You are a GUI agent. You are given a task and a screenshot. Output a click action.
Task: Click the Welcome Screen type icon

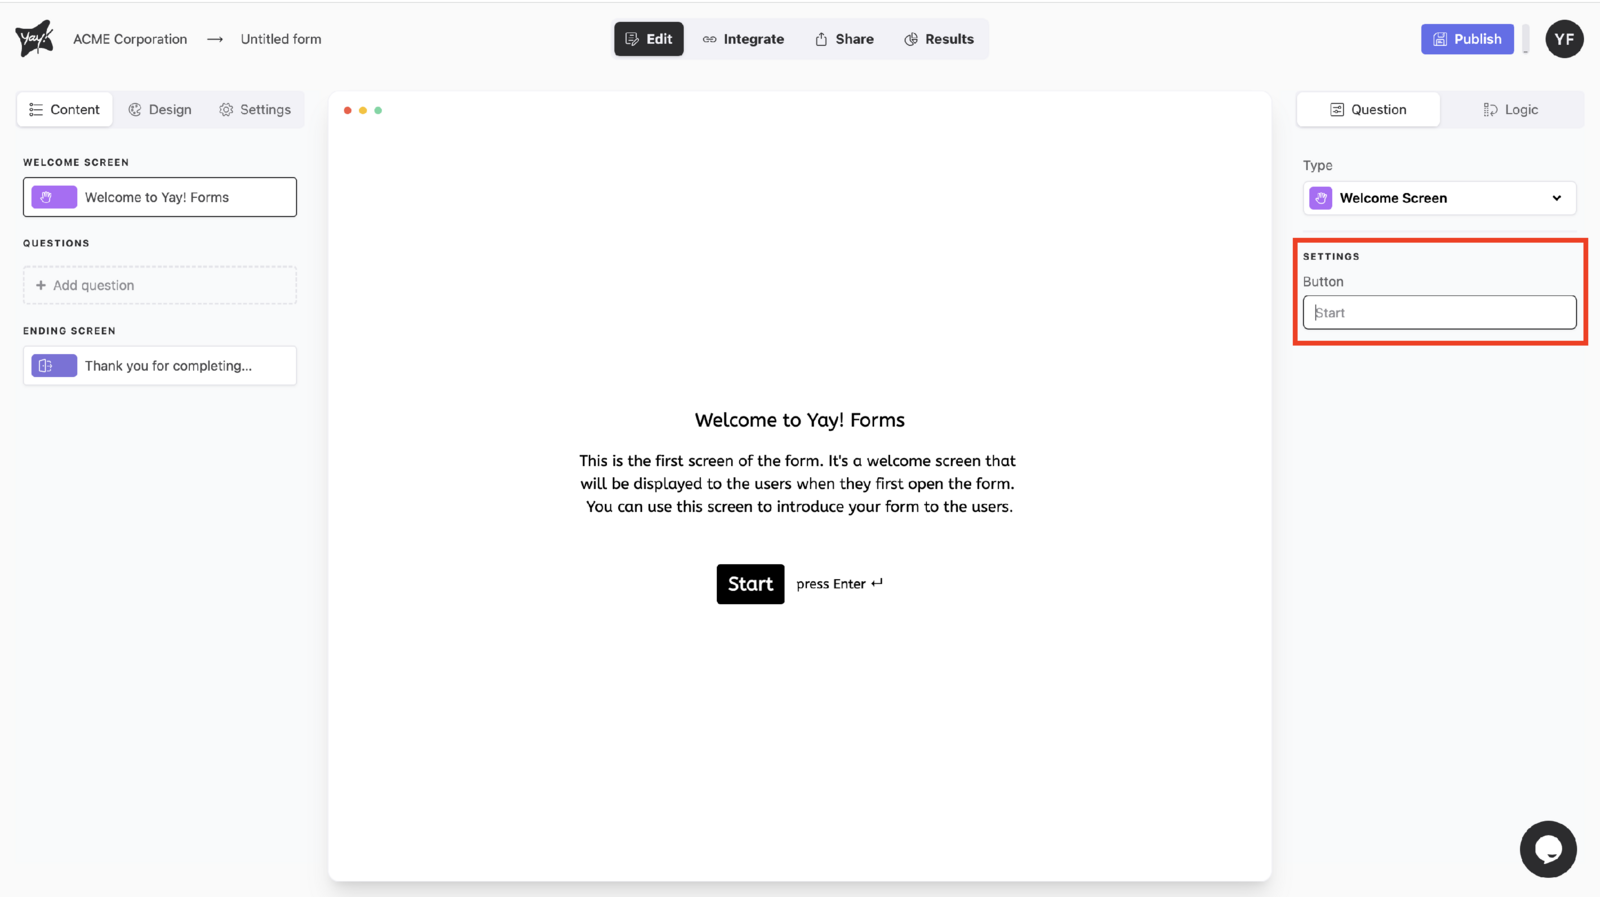point(1321,198)
